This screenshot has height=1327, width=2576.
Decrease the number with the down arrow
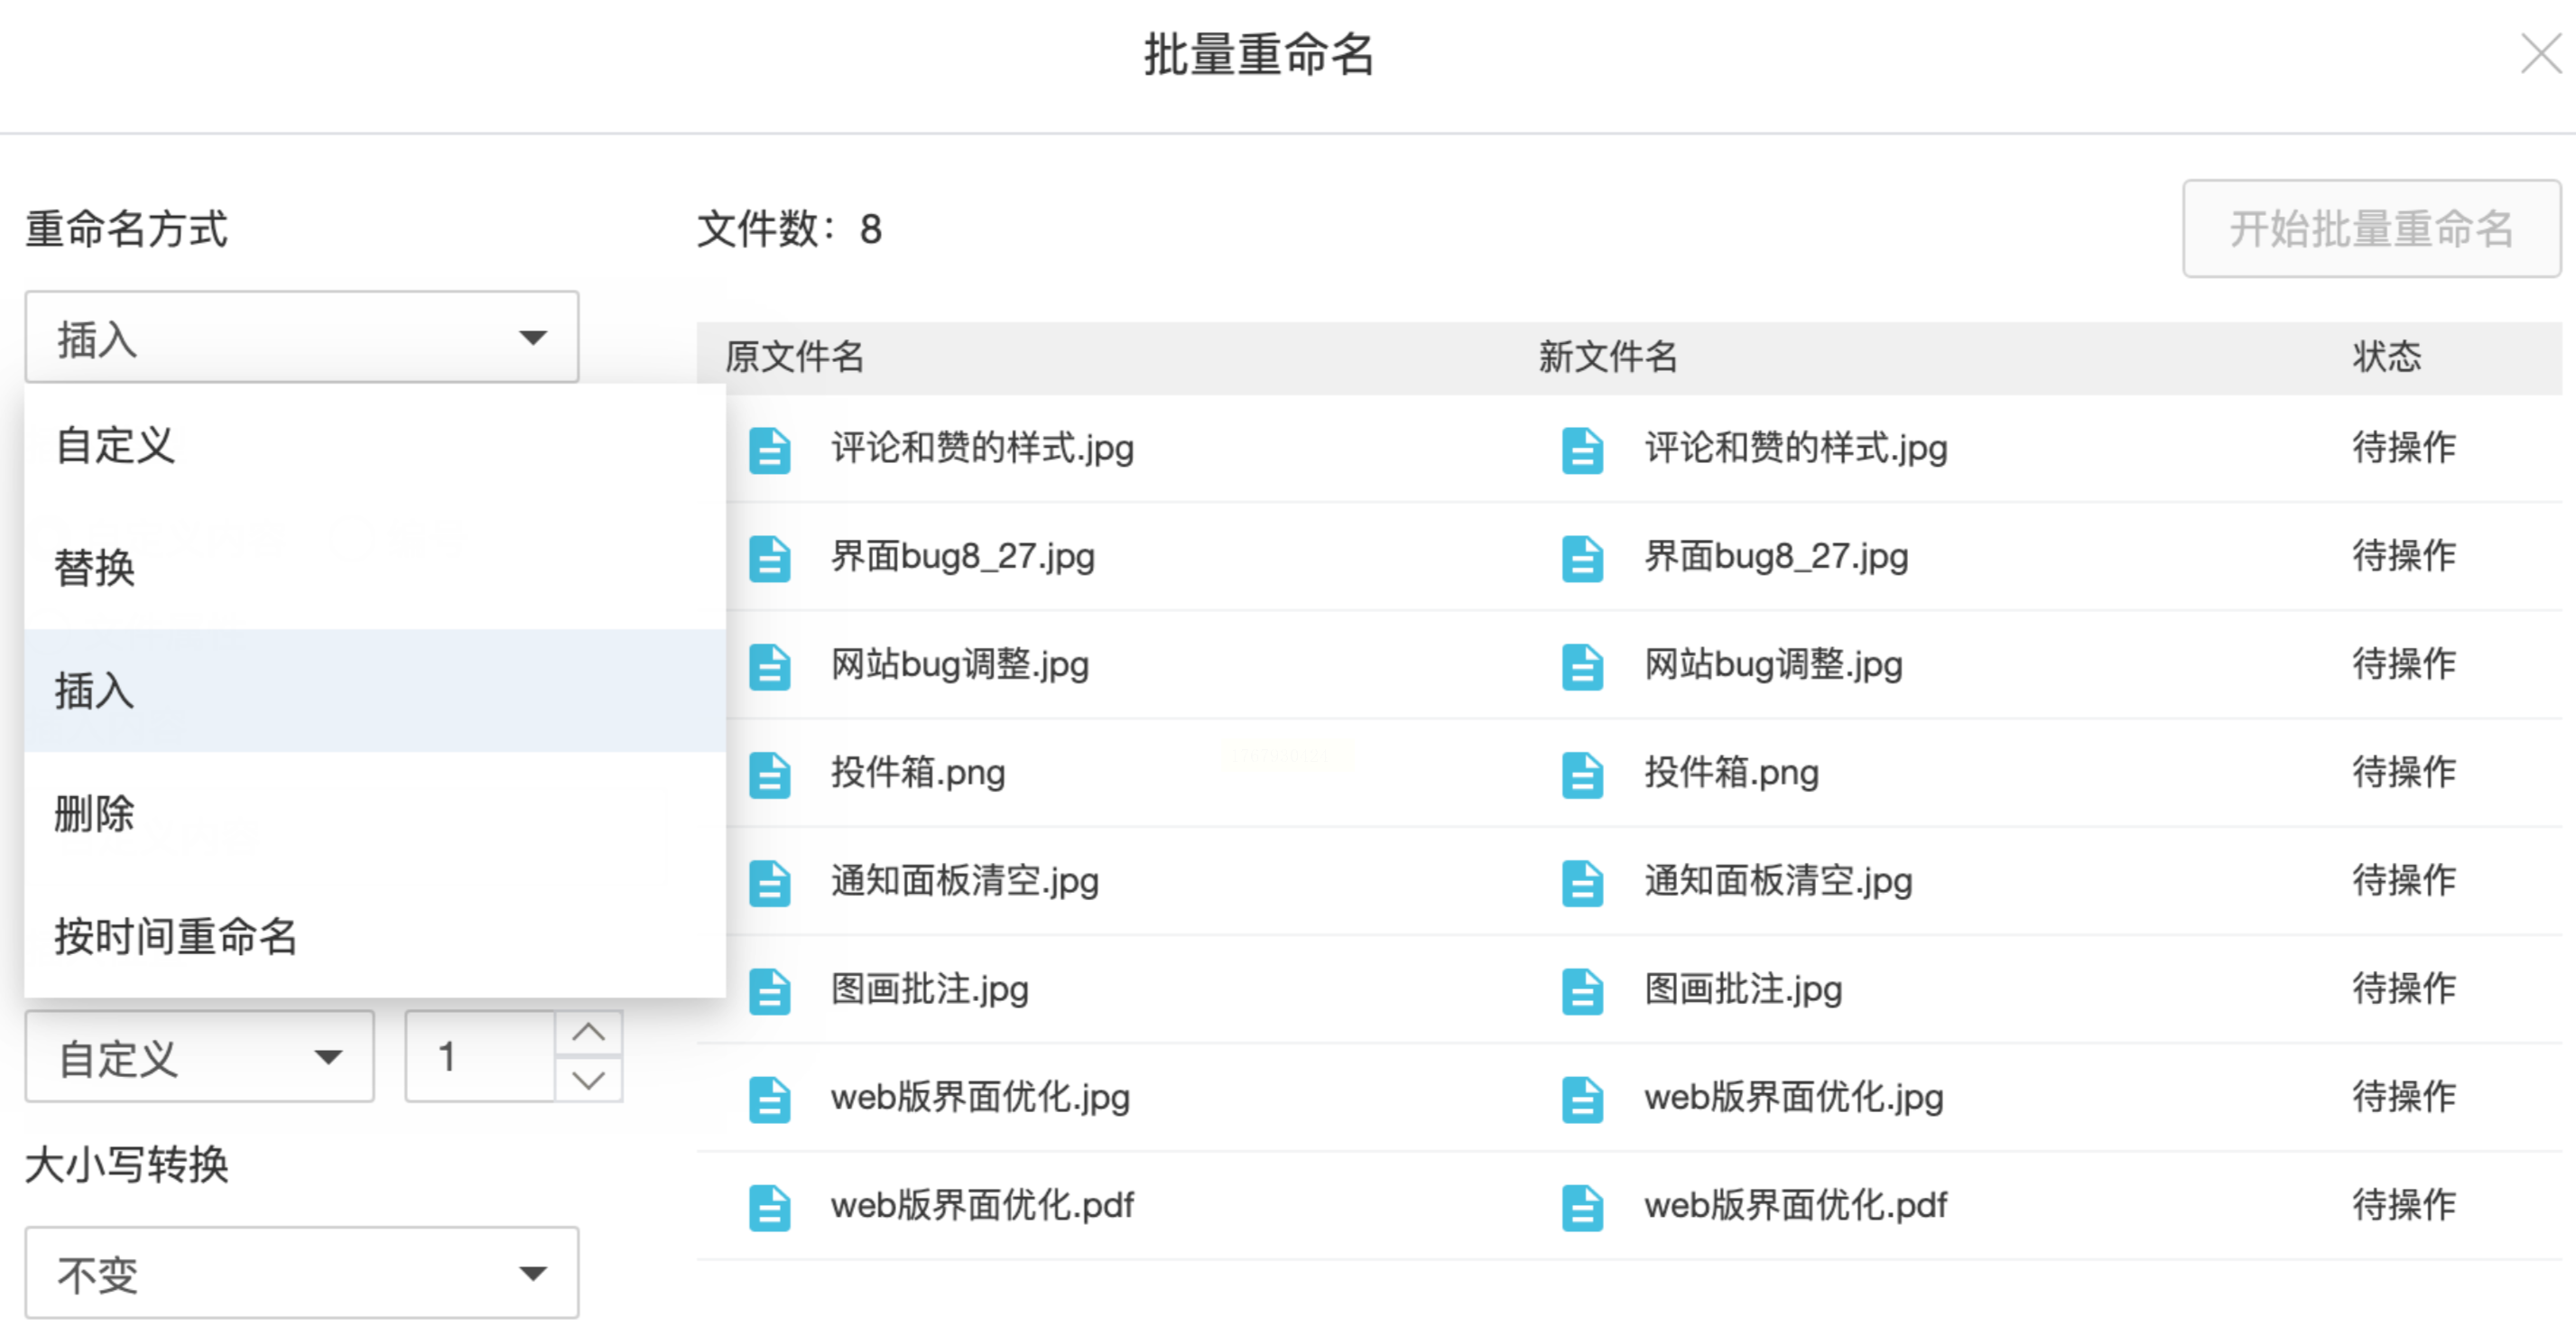(589, 1080)
